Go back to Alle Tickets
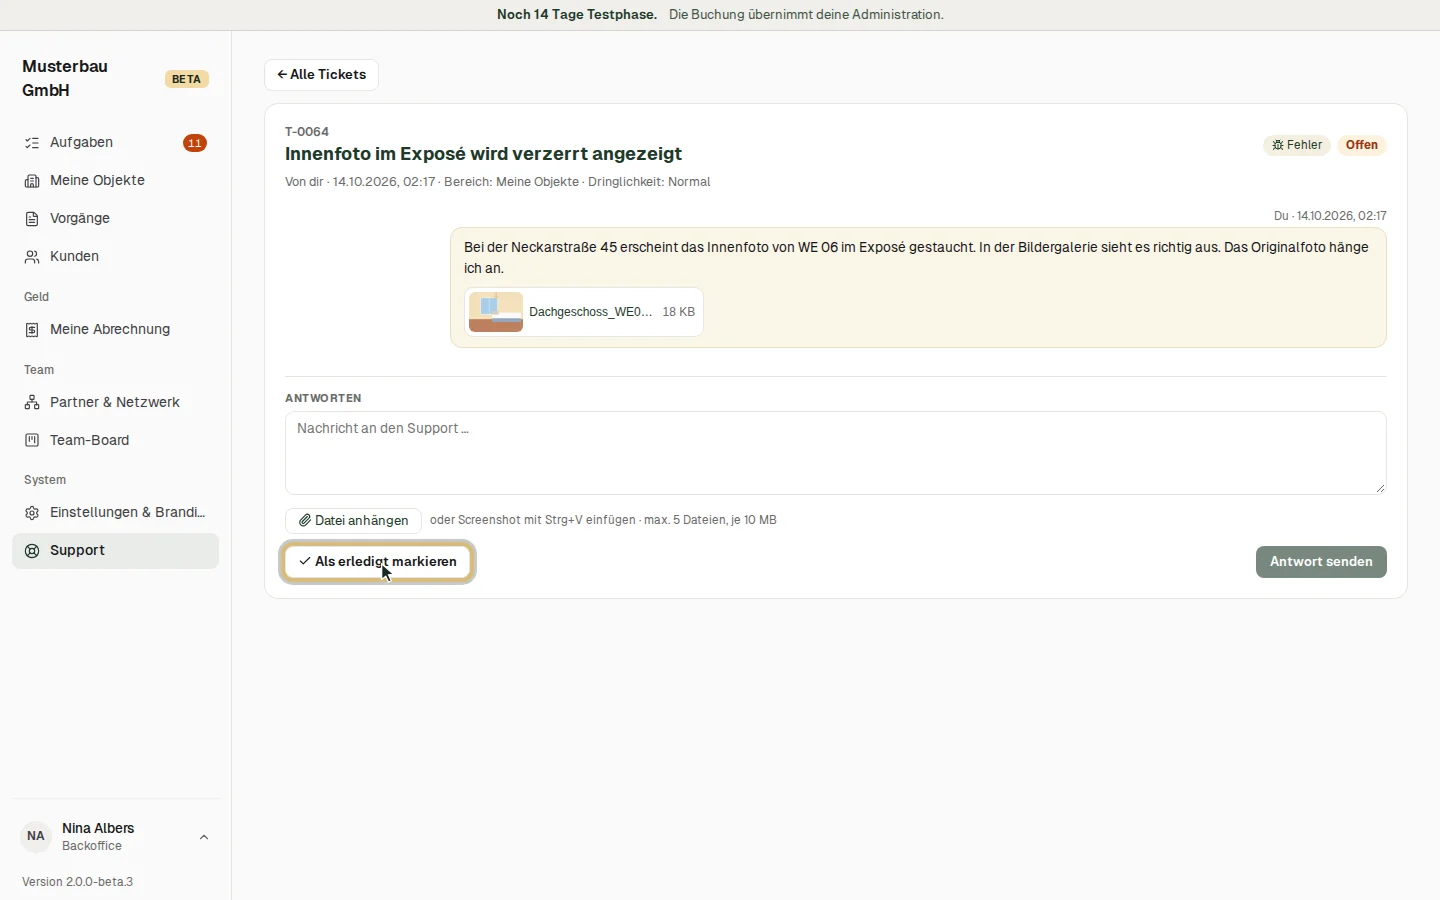 pyautogui.click(x=322, y=75)
